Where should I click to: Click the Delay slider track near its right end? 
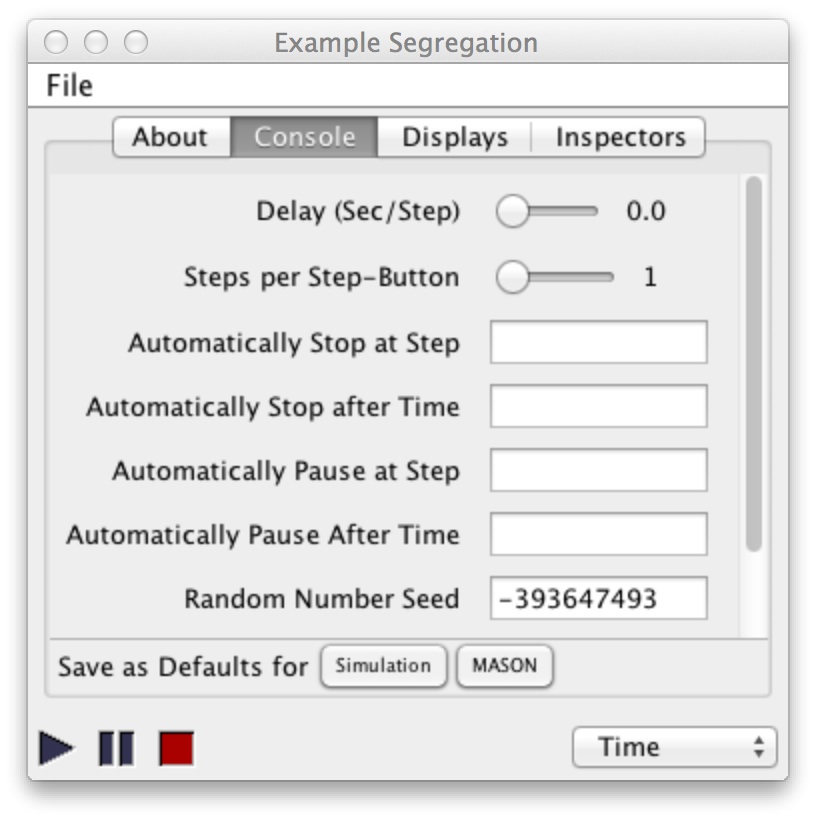586,211
